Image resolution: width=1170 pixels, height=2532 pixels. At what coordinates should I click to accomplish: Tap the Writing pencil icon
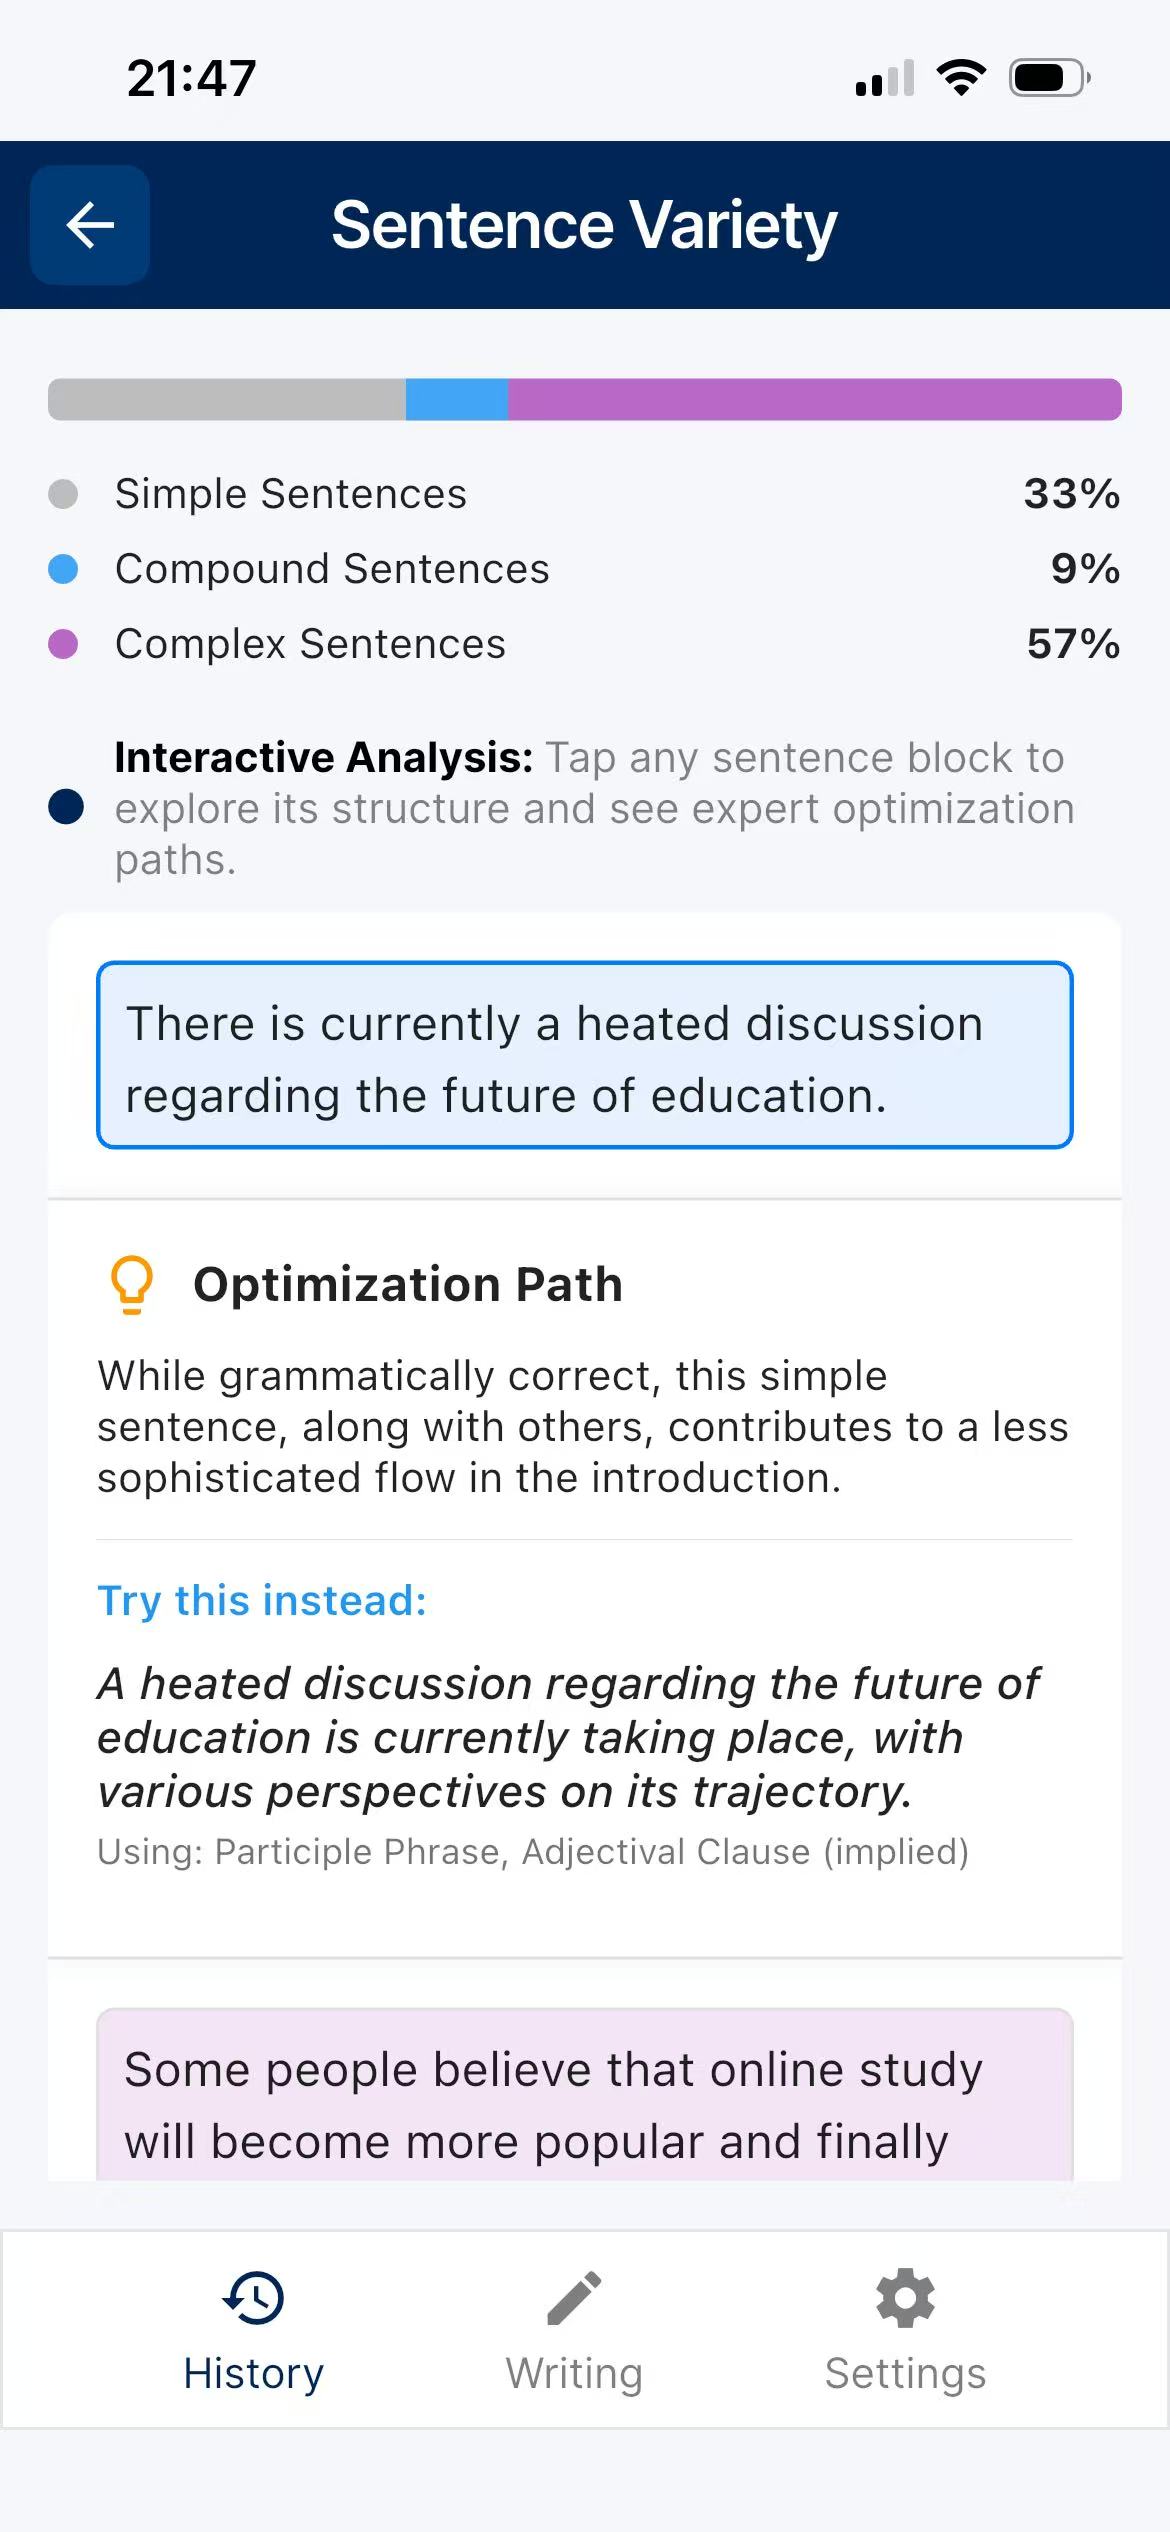pos(574,2298)
